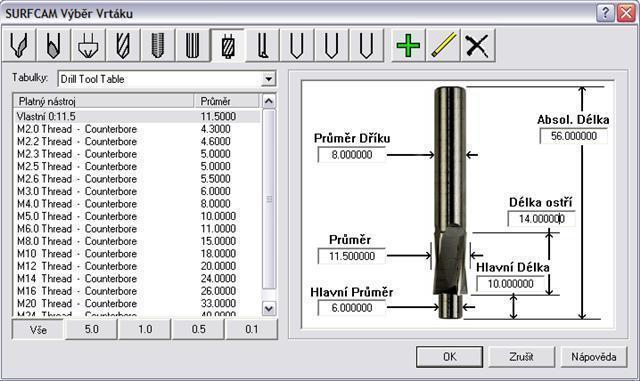640x381 pixels.
Task: Pick the threaded tap tool icon
Action: click(158, 45)
